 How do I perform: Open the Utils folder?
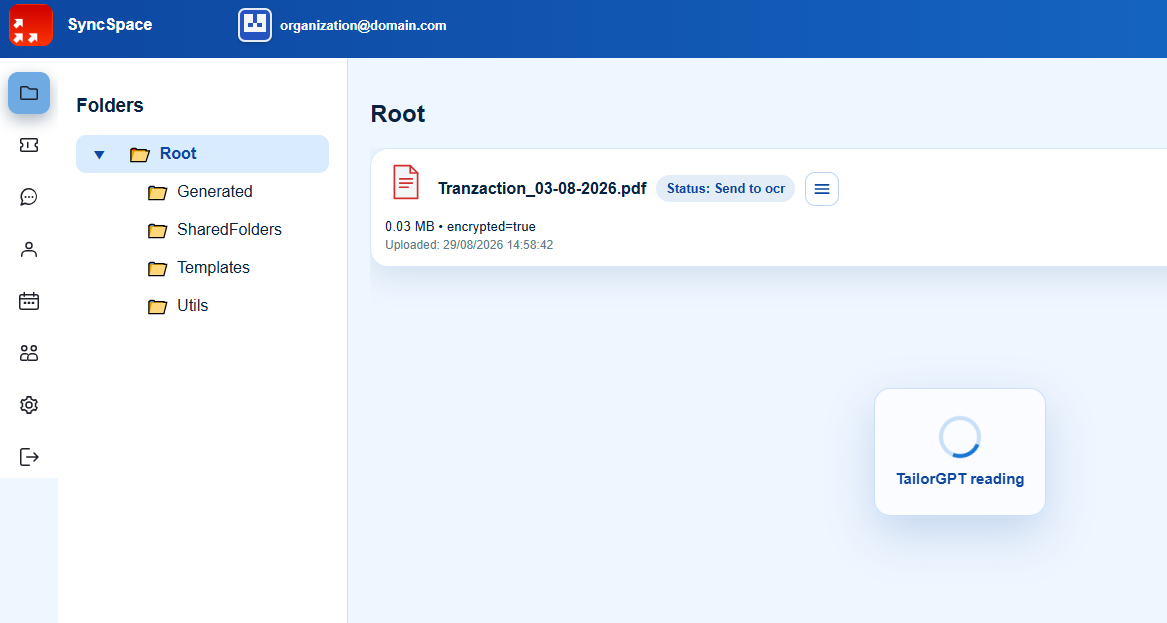click(192, 305)
